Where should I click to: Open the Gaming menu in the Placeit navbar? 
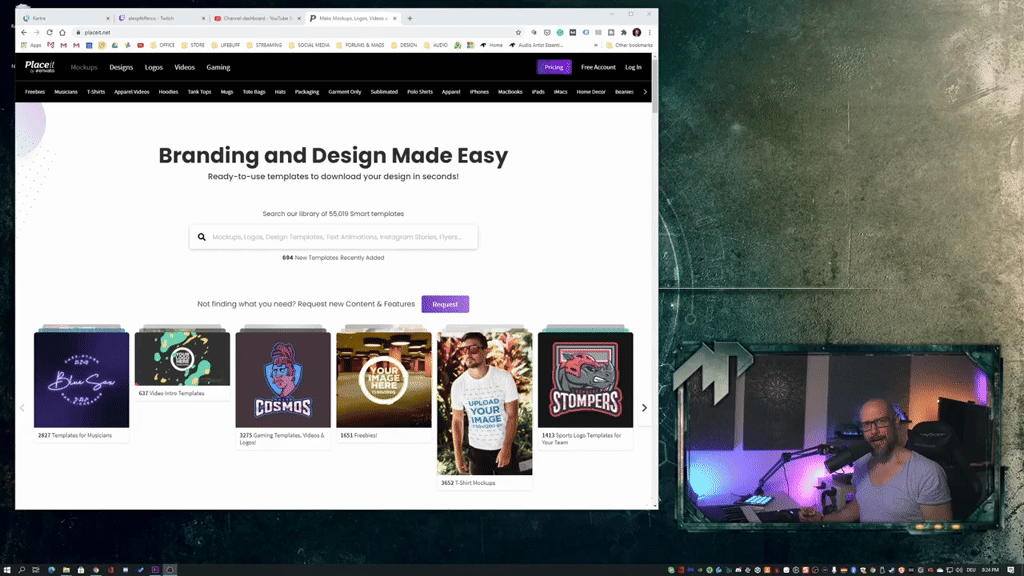coord(218,67)
